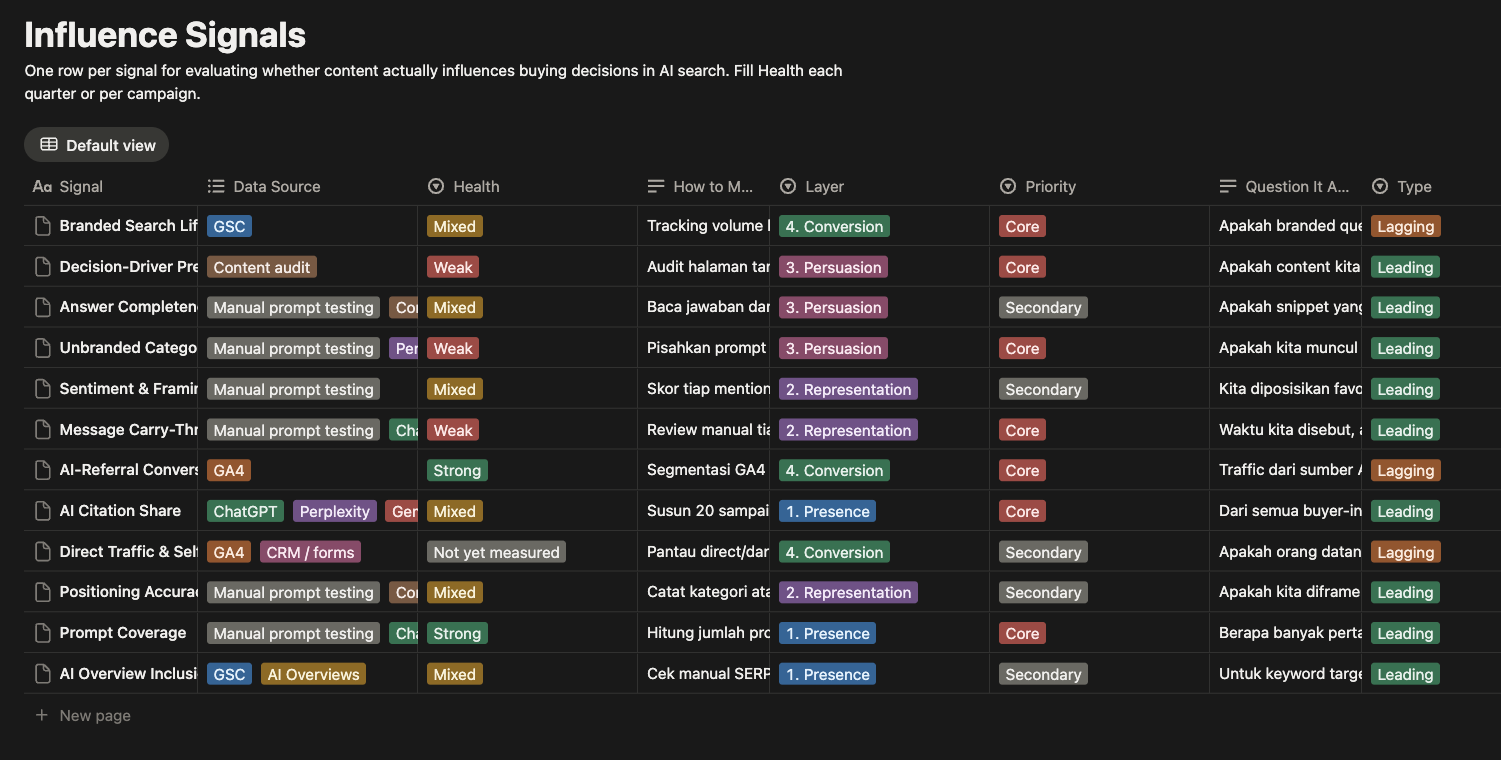Open the Message Carry-Through page title
The image size is (1501, 760).
point(128,430)
